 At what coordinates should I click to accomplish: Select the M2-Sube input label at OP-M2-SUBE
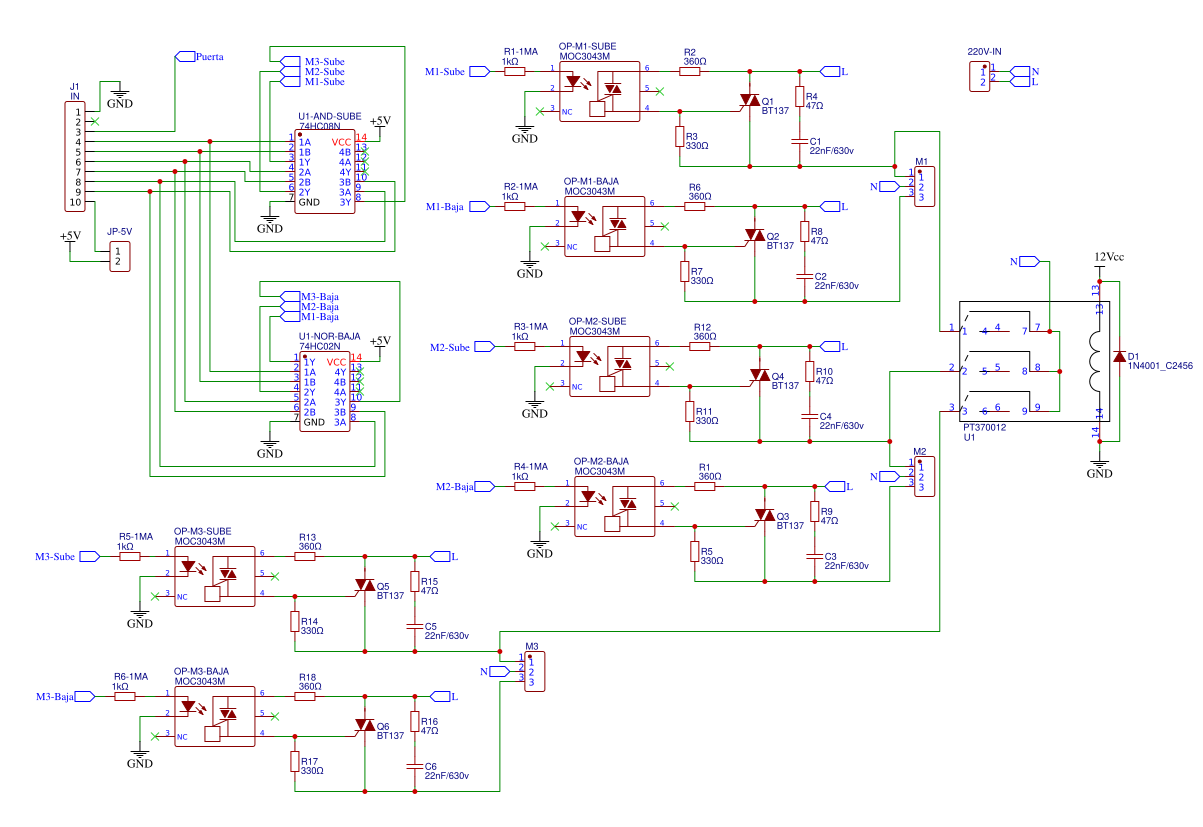point(462,346)
